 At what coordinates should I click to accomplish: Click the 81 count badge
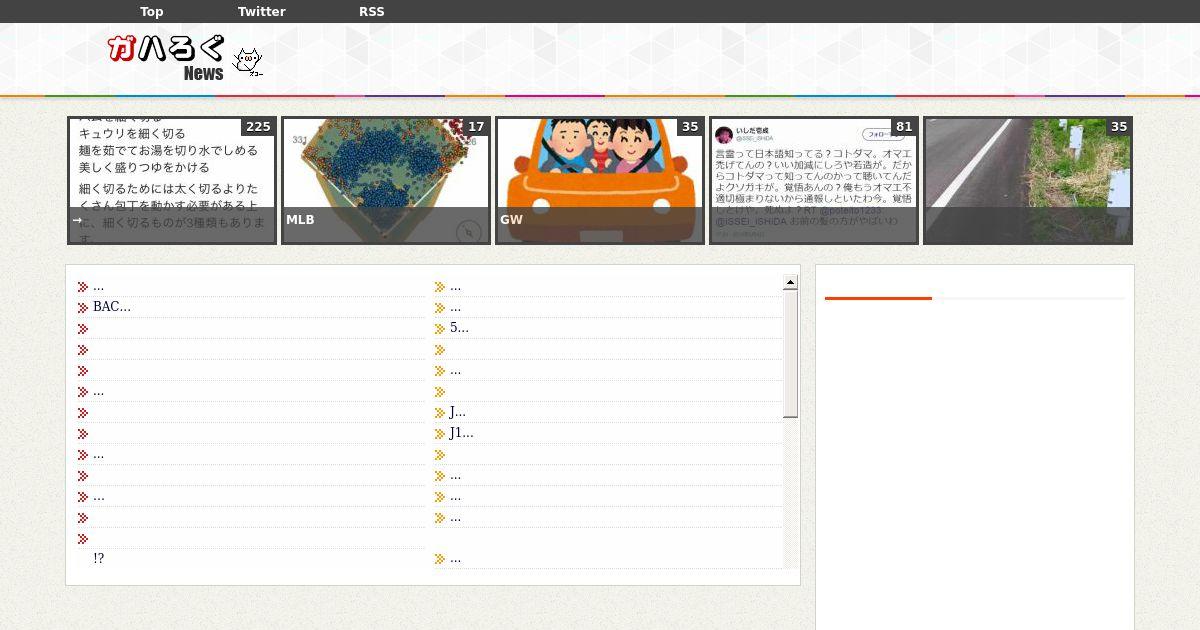point(904,127)
